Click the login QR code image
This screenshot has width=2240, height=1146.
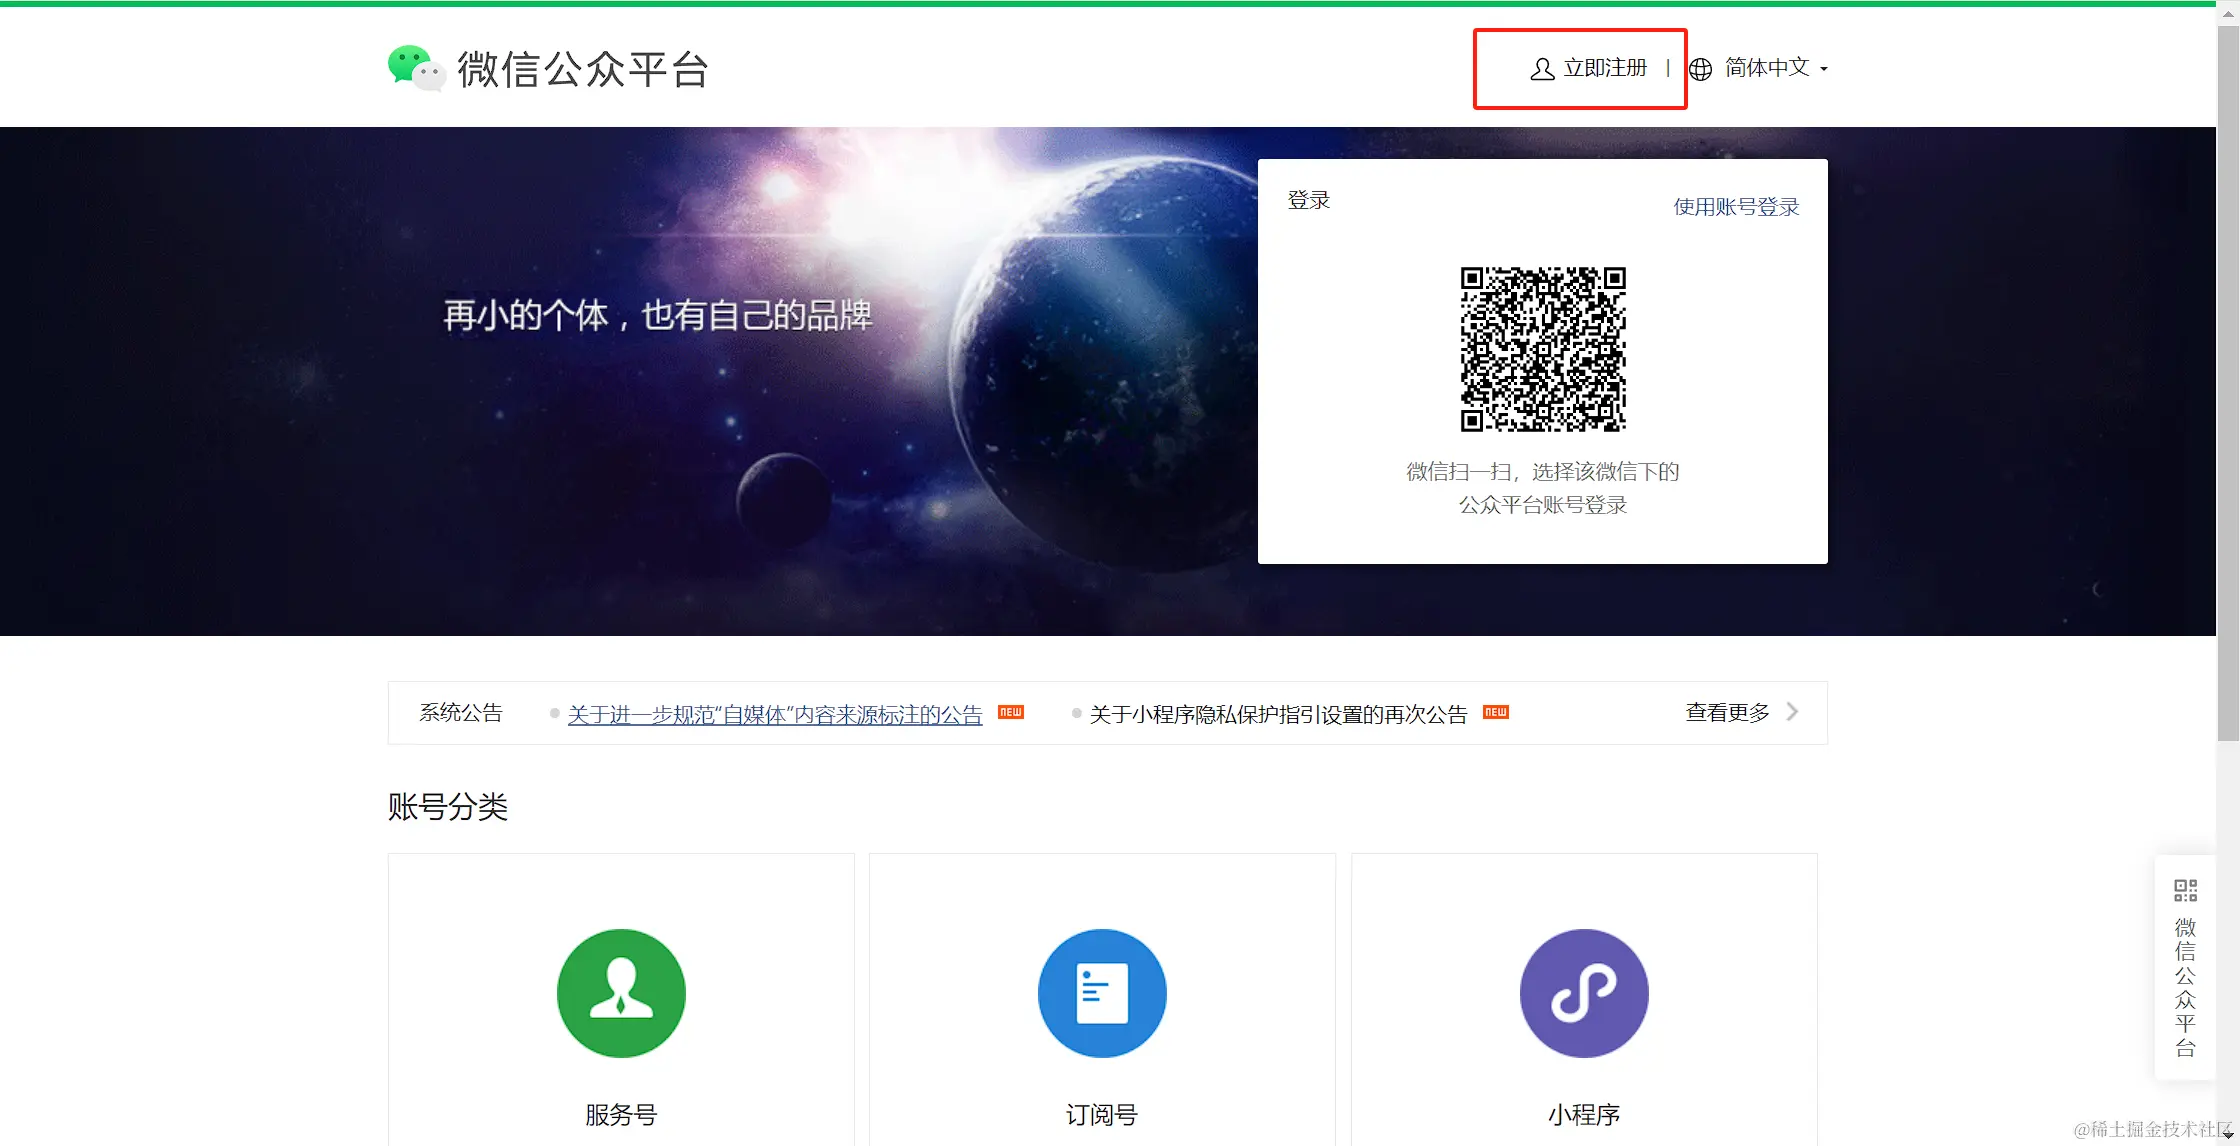1543,349
